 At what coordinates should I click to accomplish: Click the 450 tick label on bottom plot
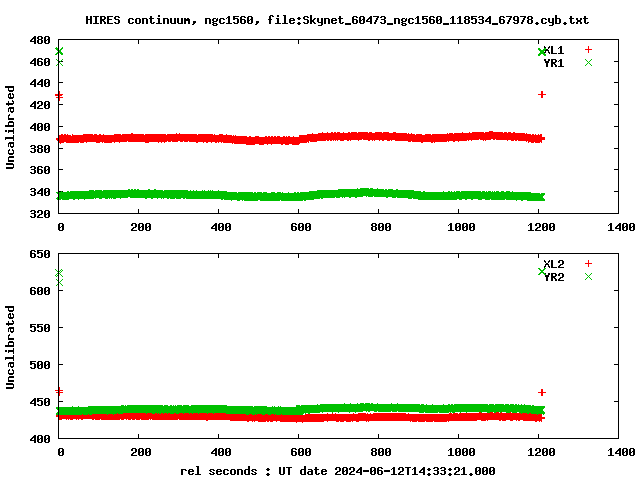(x=40, y=402)
